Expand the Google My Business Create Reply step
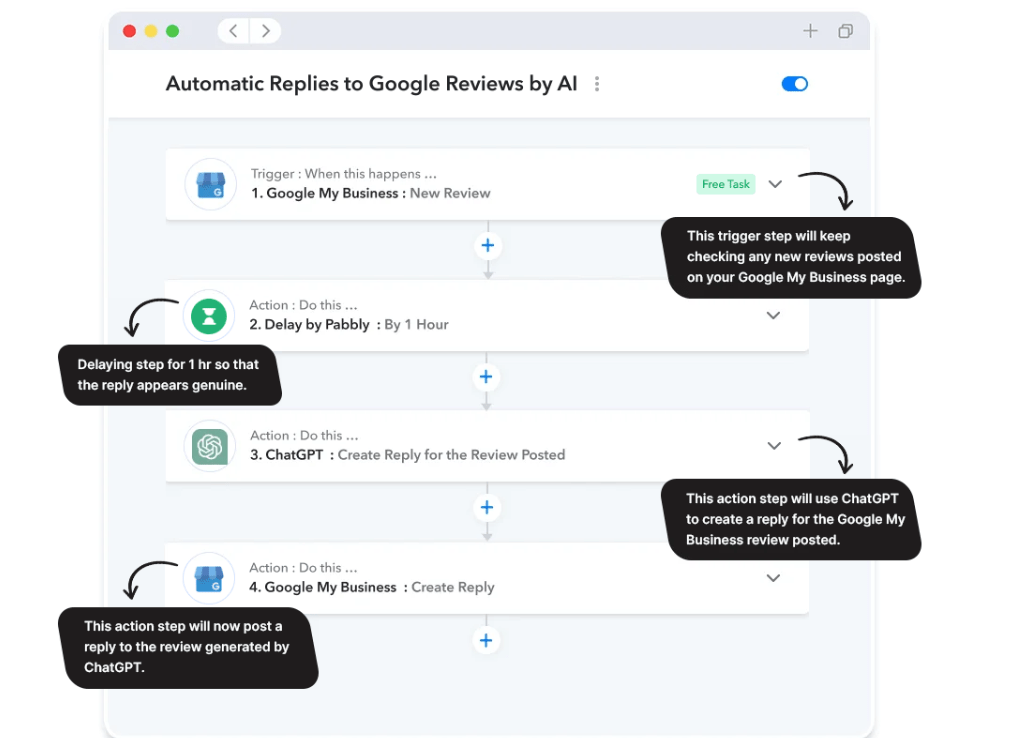The image size is (1012, 738). (773, 578)
